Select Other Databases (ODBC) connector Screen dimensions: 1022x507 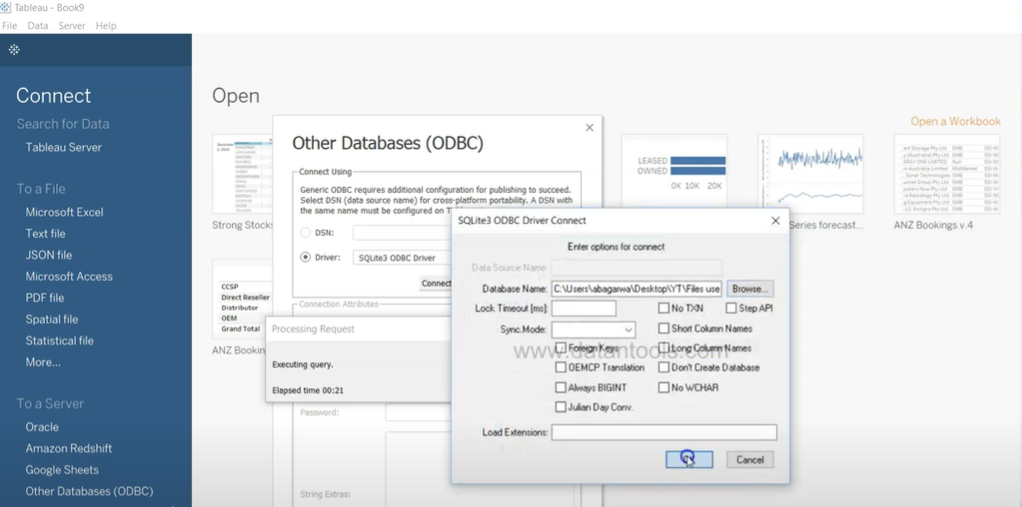(x=89, y=491)
